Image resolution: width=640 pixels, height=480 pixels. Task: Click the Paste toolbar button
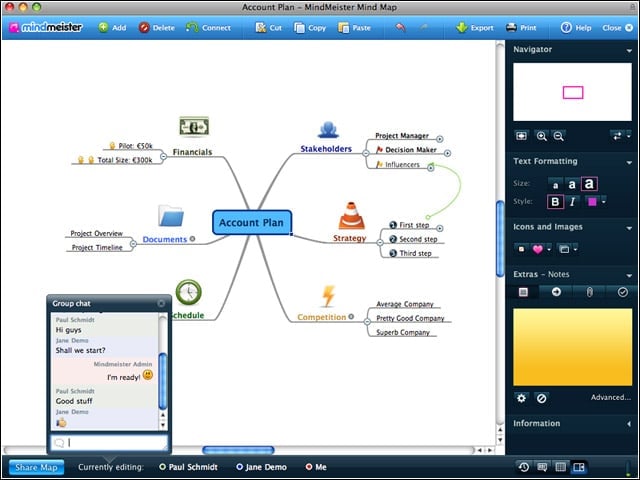point(354,28)
